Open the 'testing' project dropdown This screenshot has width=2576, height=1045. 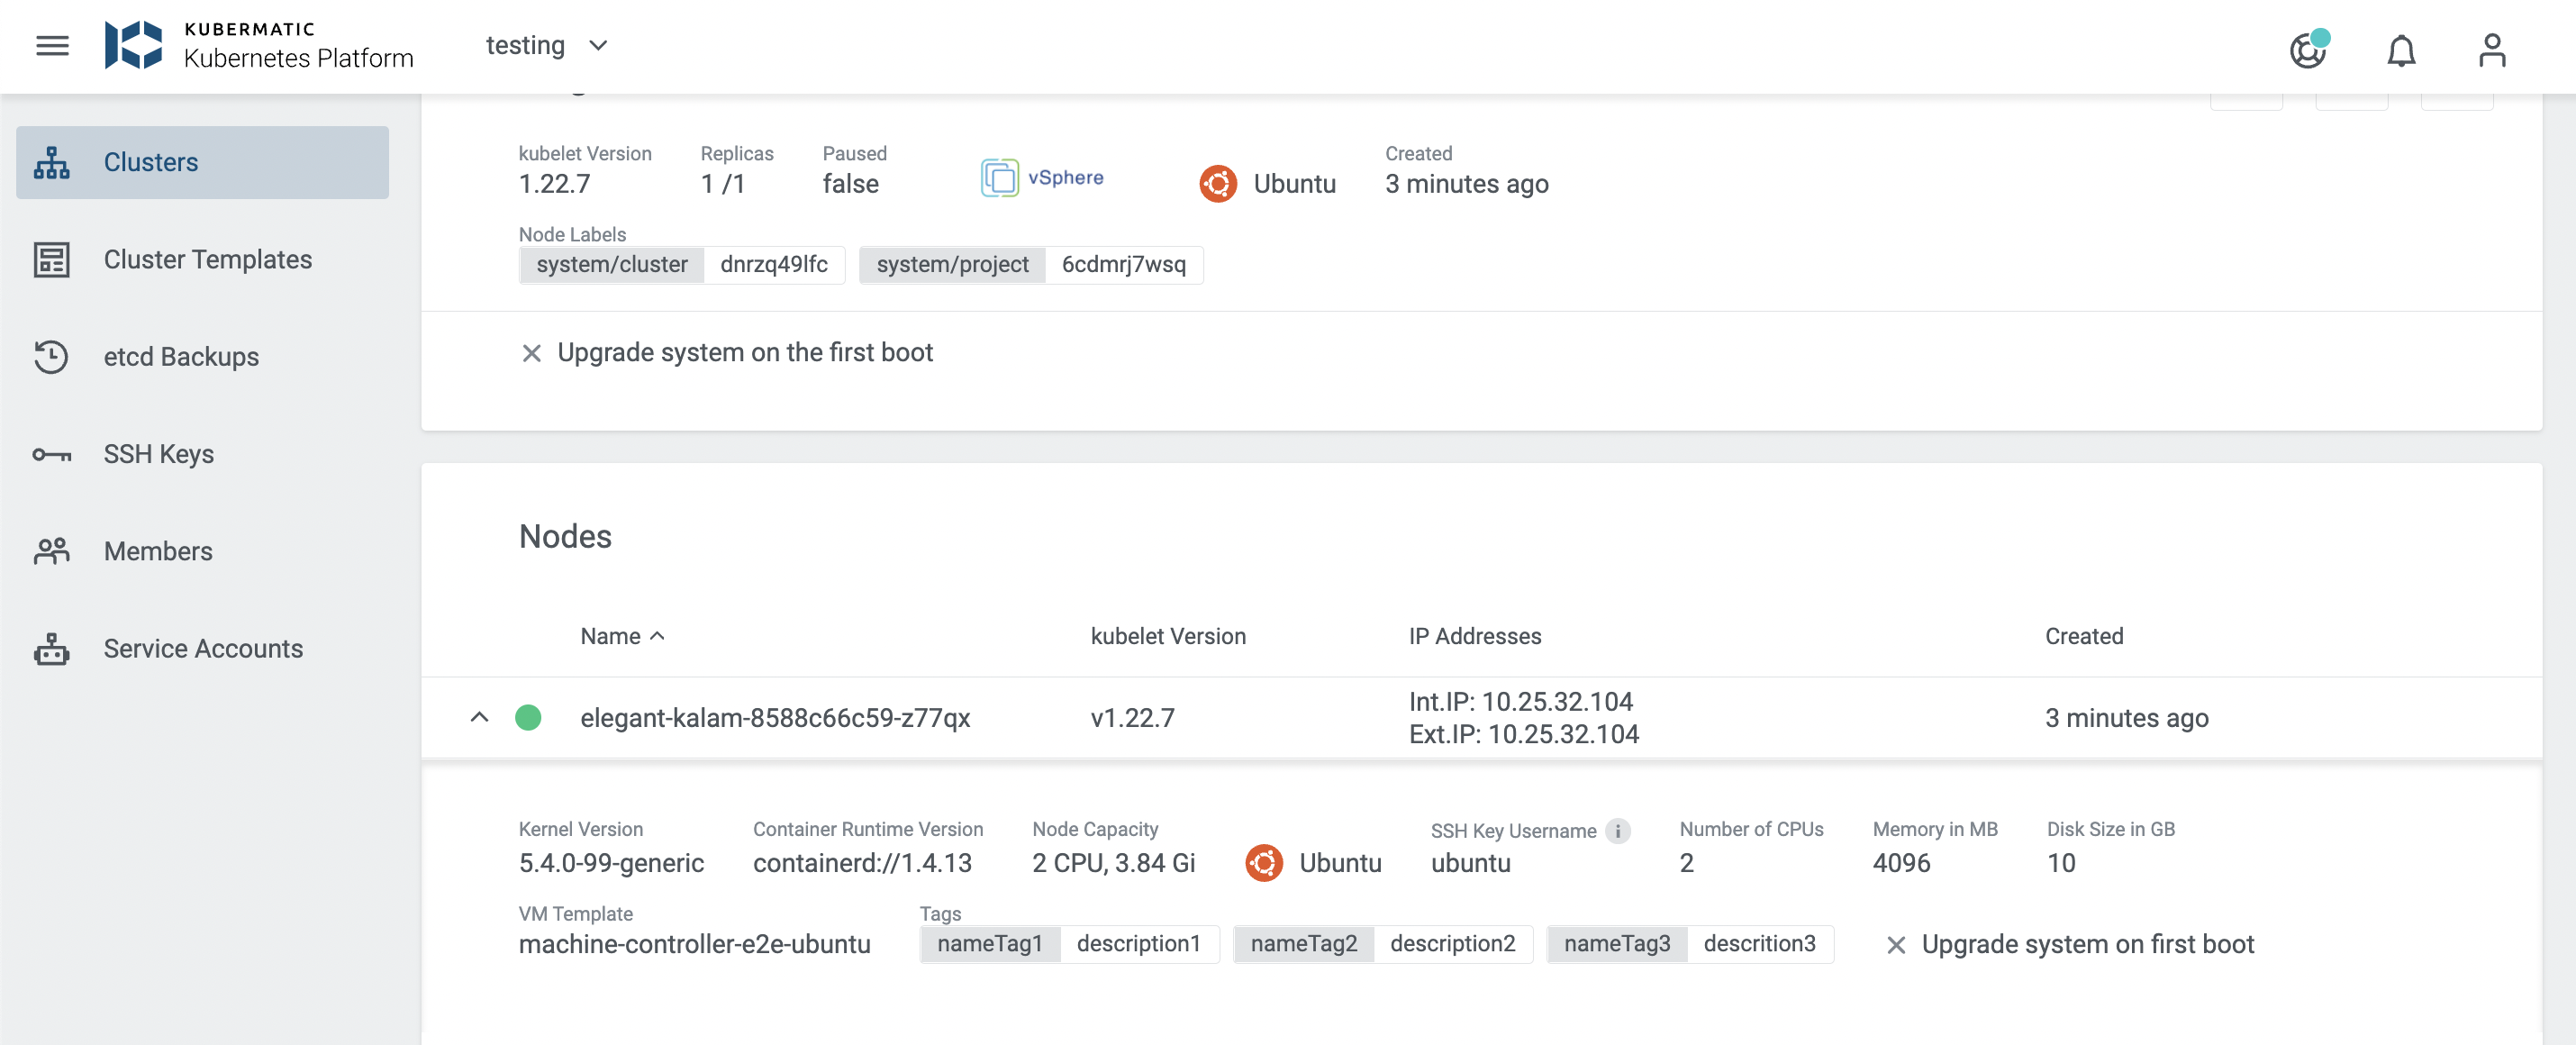(x=546, y=45)
